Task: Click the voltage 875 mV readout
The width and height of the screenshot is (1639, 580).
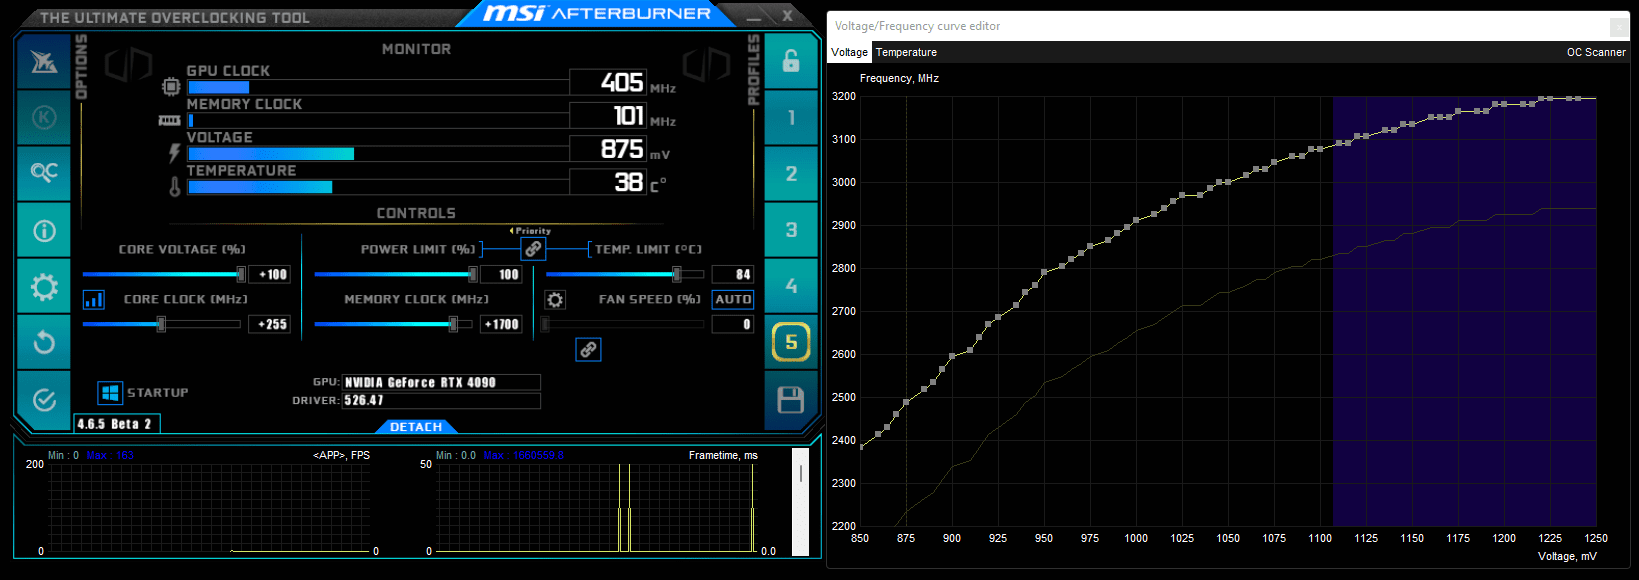Action: (608, 149)
